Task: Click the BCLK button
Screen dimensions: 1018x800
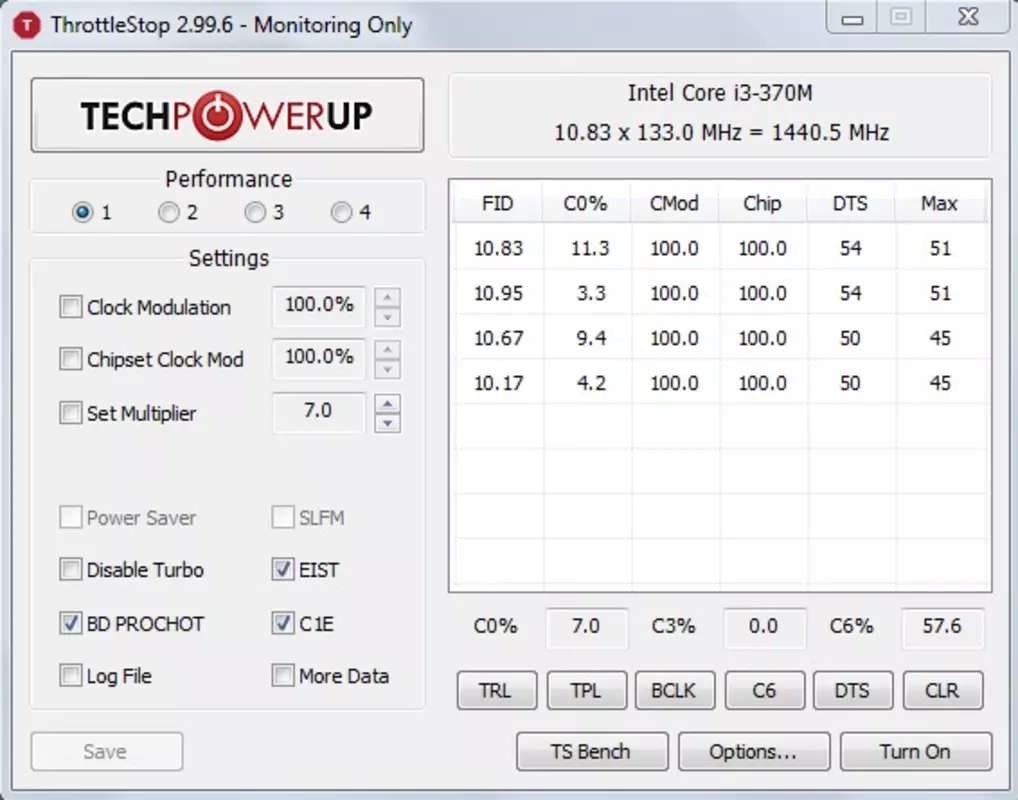Action: pos(675,690)
